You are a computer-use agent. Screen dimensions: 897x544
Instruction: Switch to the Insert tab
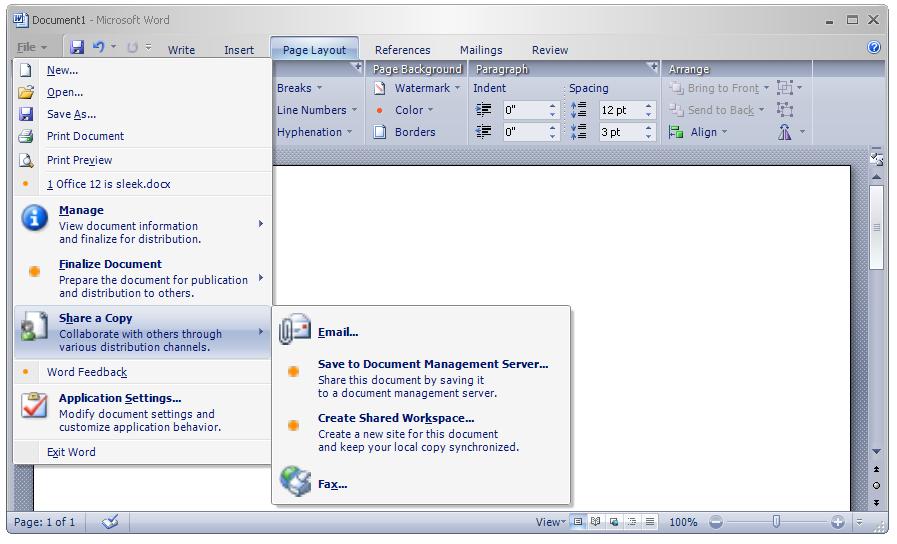[239, 50]
